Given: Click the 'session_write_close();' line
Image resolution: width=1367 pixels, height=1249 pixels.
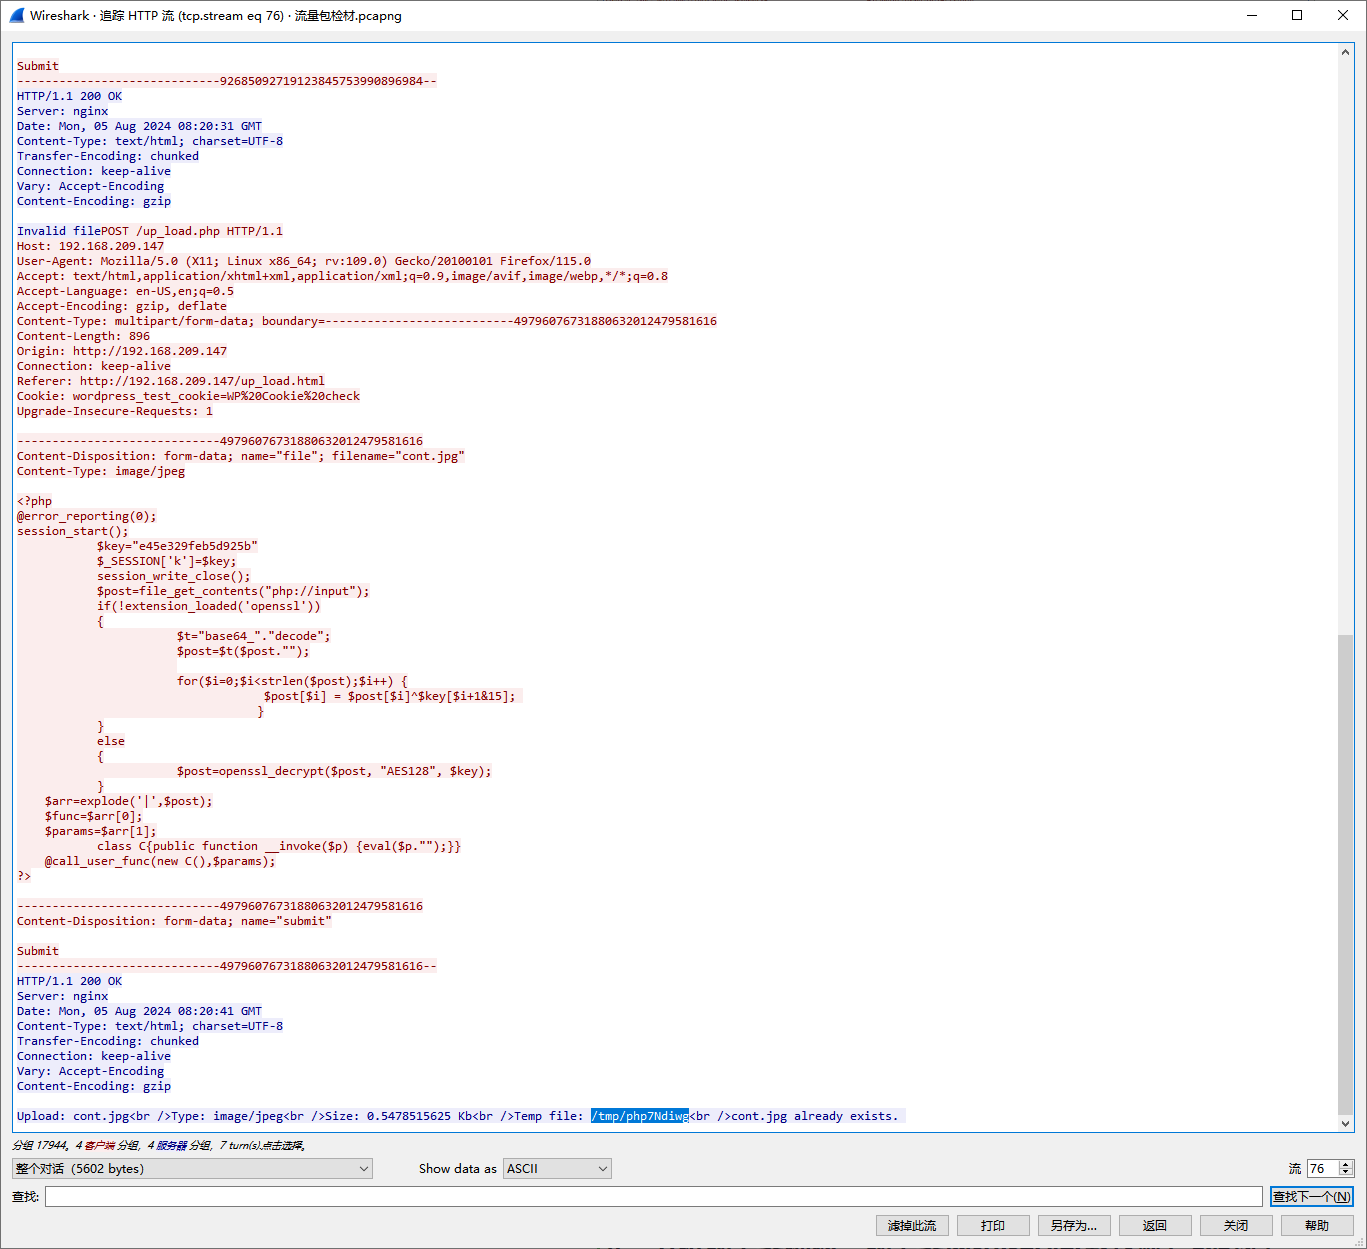Looking at the screenshot, I should (174, 576).
